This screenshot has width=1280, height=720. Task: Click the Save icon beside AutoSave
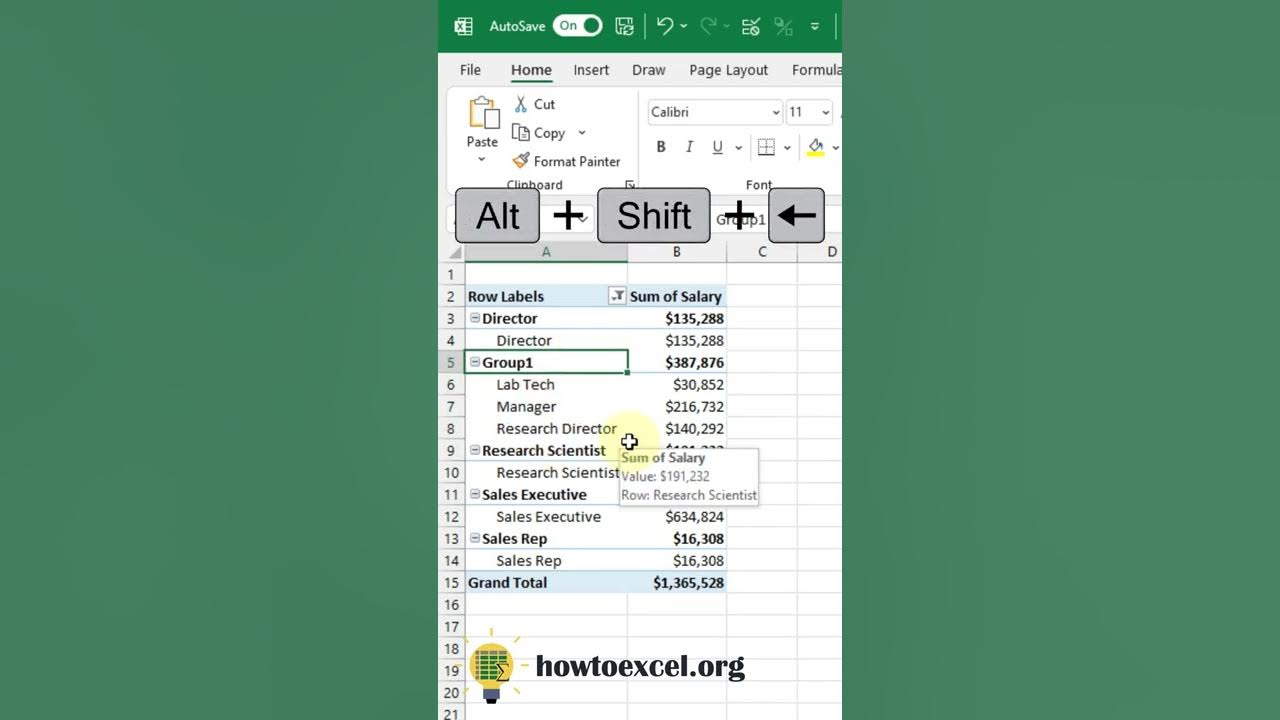click(624, 27)
